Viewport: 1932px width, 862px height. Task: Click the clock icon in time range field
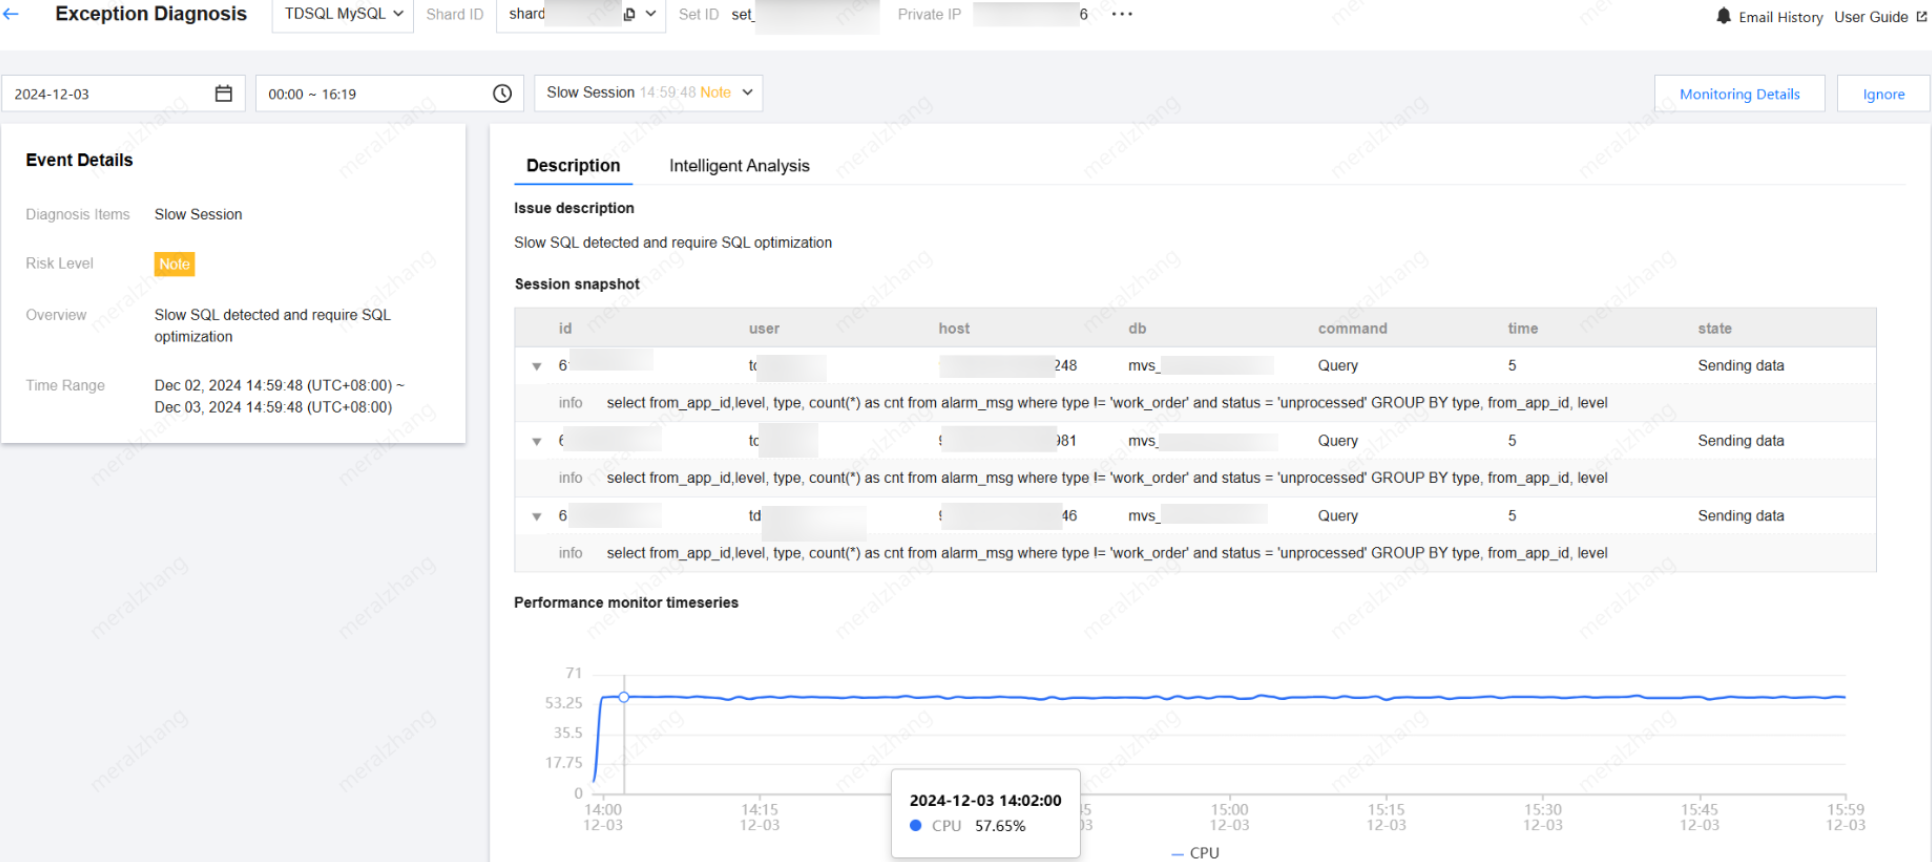click(502, 93)
